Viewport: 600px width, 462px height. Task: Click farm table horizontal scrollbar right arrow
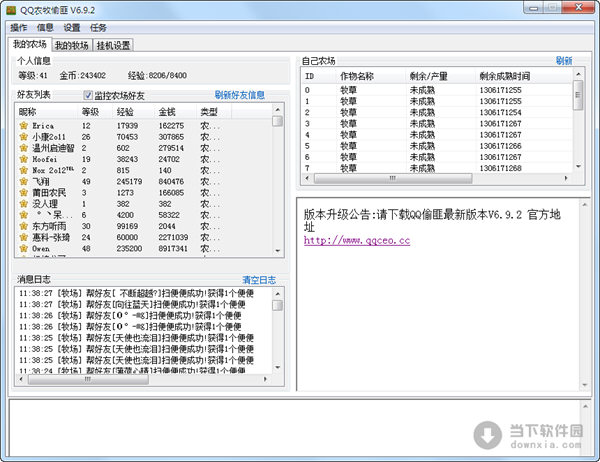[566, 178]
